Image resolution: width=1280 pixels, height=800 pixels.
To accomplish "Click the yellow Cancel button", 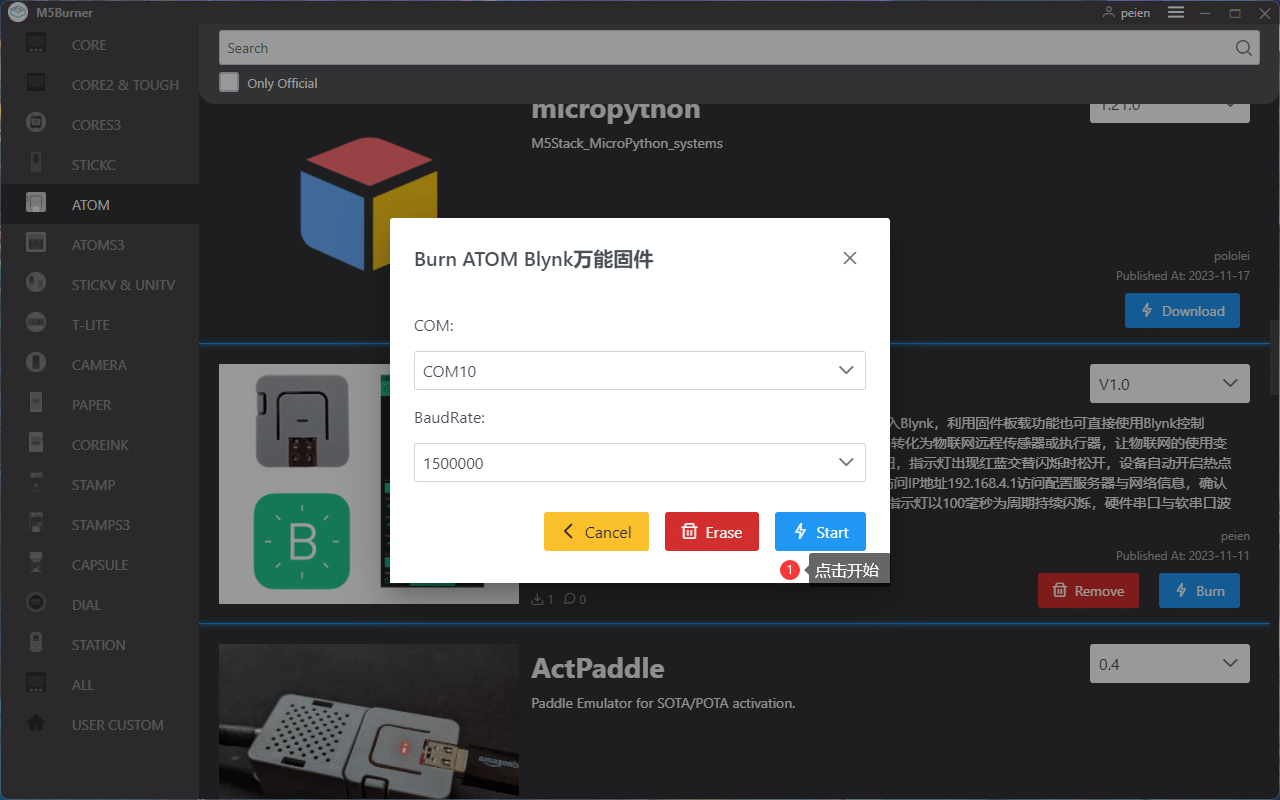I will pyautogui.click(x=596, y=532).
